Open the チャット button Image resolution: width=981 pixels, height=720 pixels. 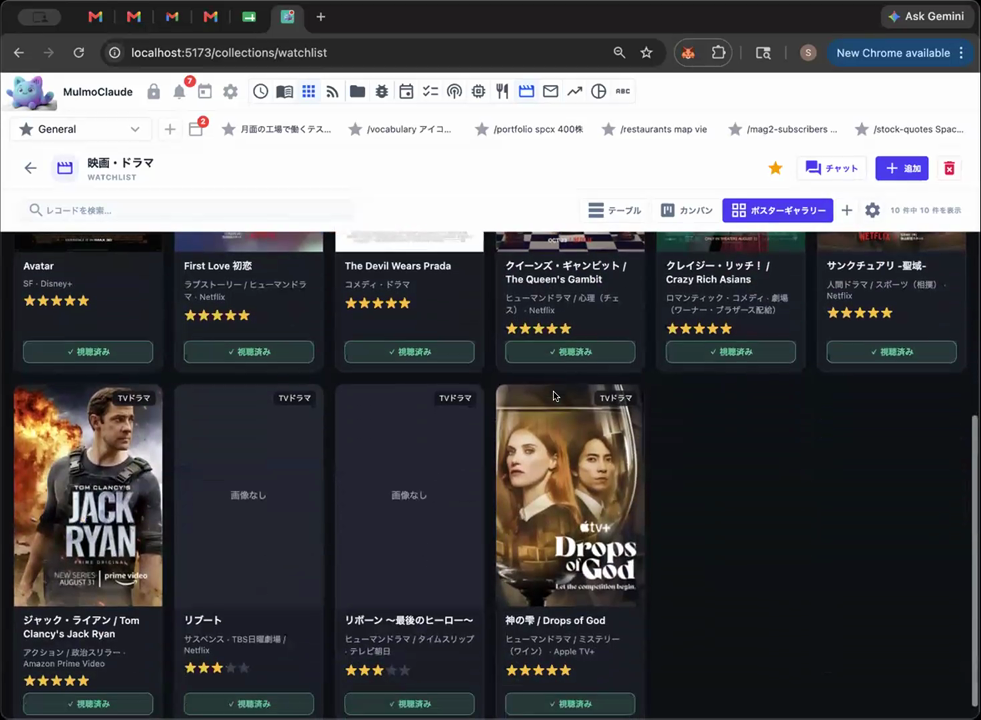point(831,168)
